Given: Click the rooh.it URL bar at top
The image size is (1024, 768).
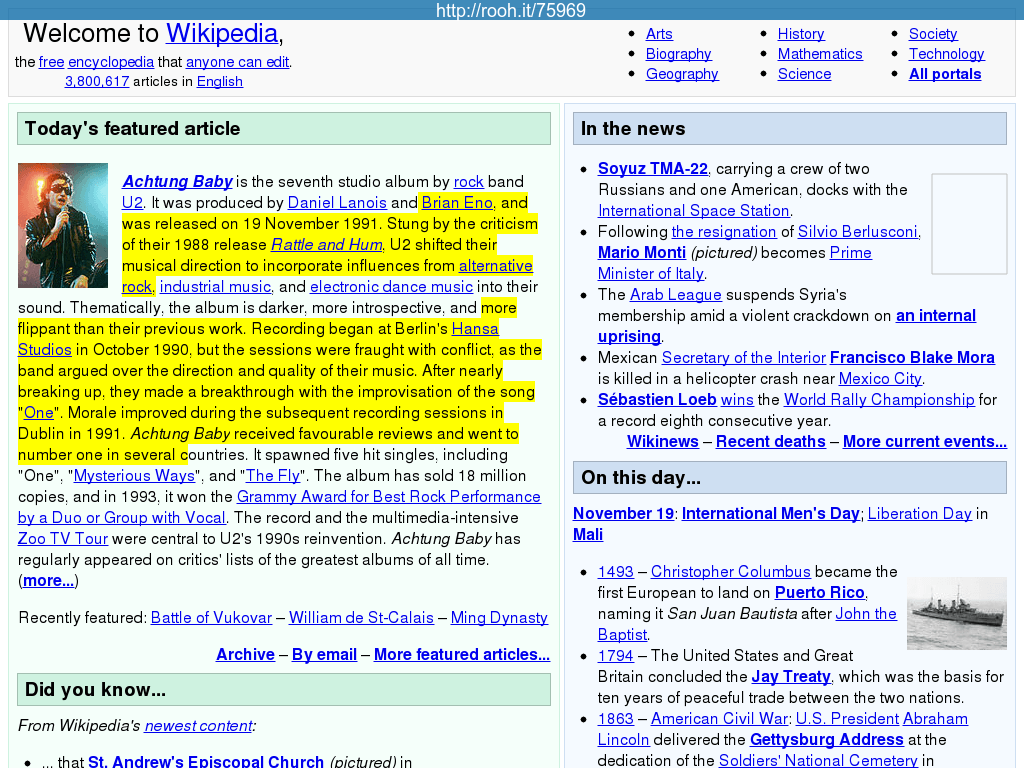Looking at the screenshot, I should click(x=511, y=11).
